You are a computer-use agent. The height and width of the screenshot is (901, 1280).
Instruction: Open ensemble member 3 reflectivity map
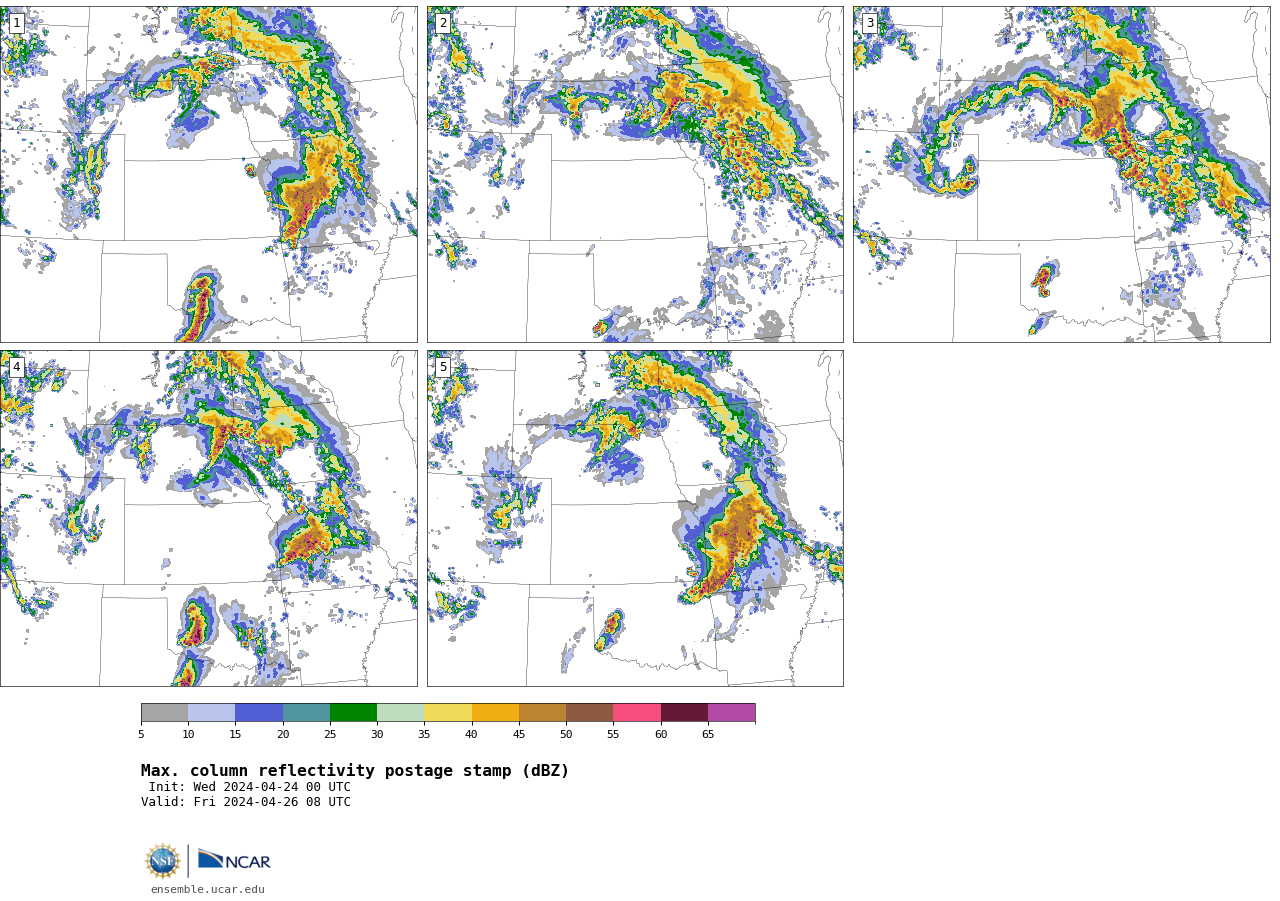(x=1061, y=174)
